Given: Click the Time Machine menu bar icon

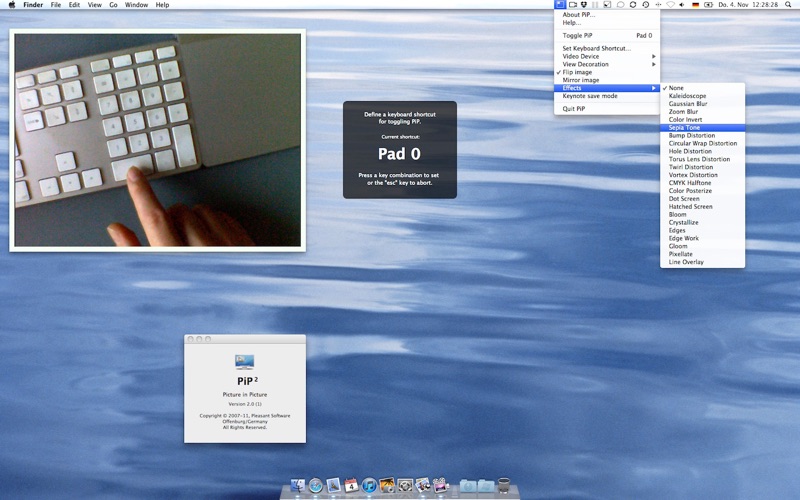Looking at the screenshot, I should pos(645,5).
